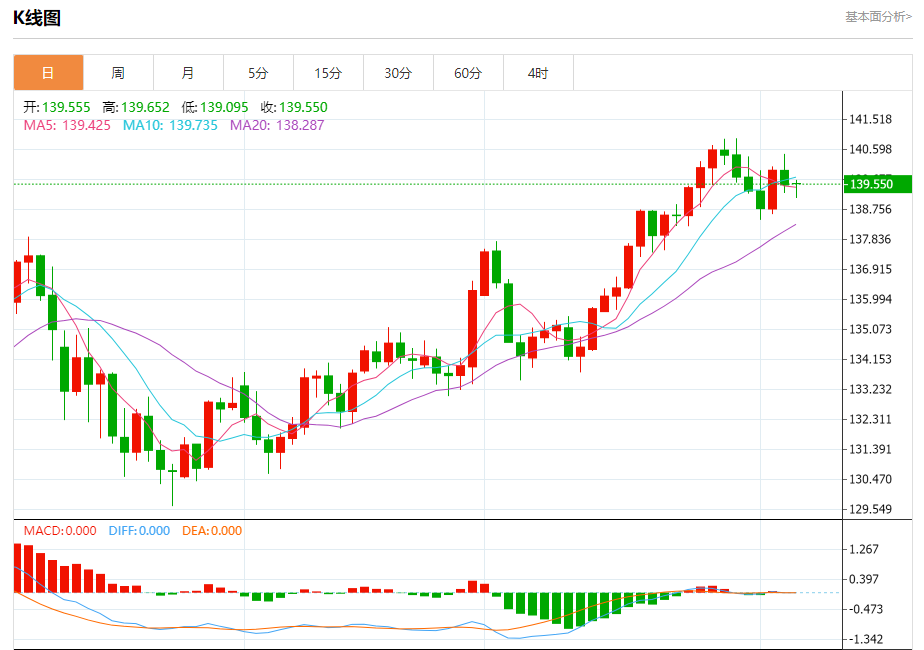This screenshot has height=650, width=924.
Task: Click the K线图 title
Action: (37, 18)
